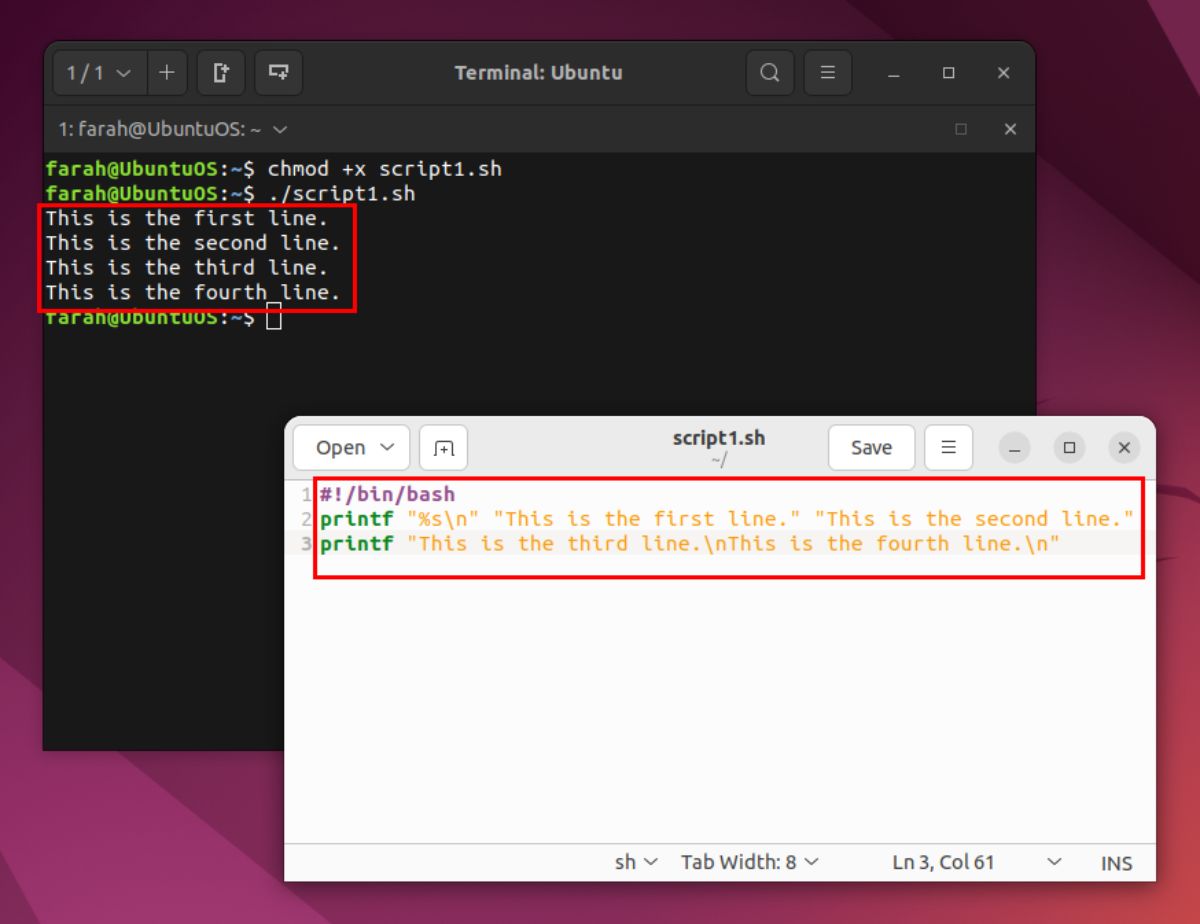Viewport: 1200px width, 924px height.
Task: Maximize the farah@UbuntuOS terminal pane
Action: point(961,129)
